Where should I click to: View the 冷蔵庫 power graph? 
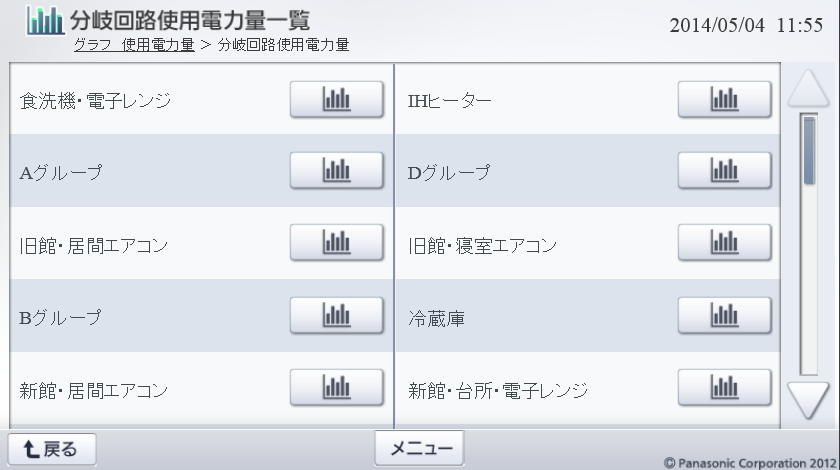725,316
